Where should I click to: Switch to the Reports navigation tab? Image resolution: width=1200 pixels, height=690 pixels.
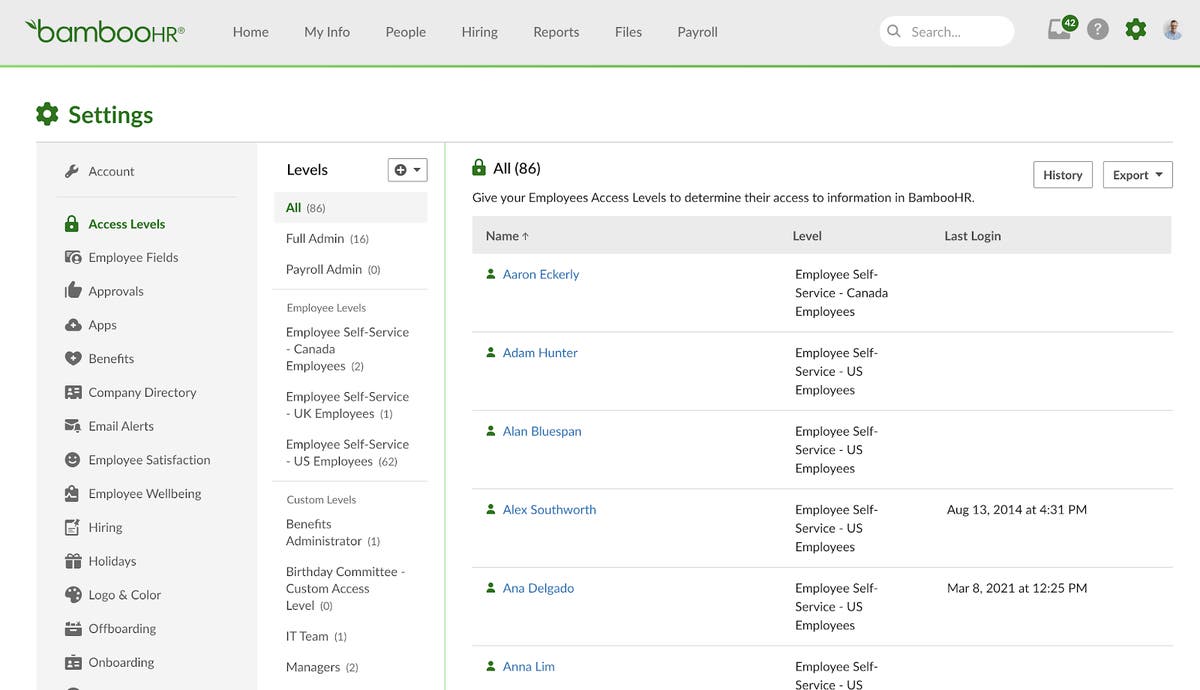coord(556,31)
